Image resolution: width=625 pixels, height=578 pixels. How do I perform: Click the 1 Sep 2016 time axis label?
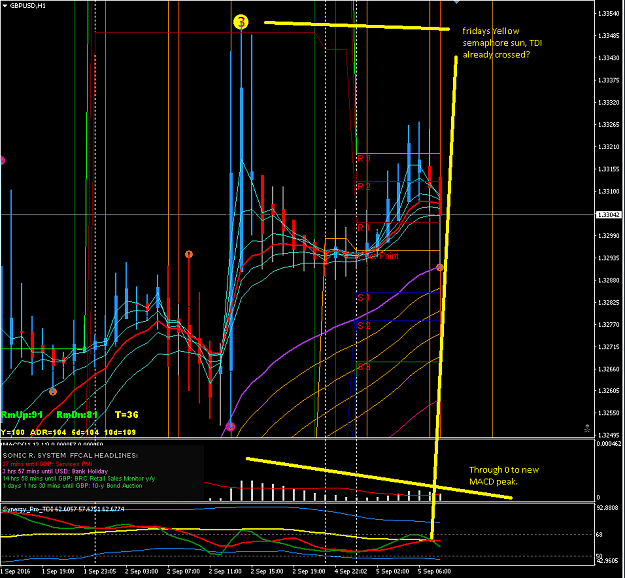click(x=15, y=572)
